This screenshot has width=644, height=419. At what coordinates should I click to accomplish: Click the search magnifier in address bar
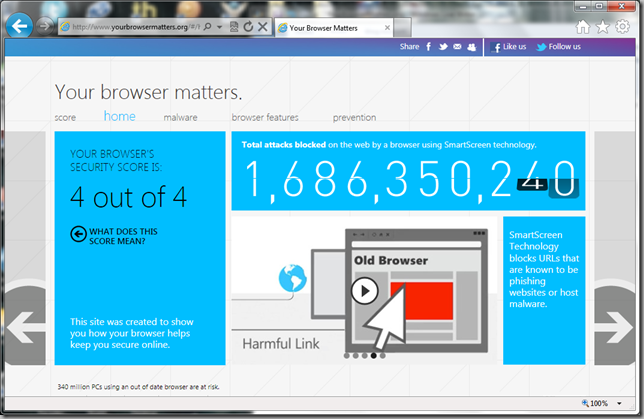tap(207, 27)
